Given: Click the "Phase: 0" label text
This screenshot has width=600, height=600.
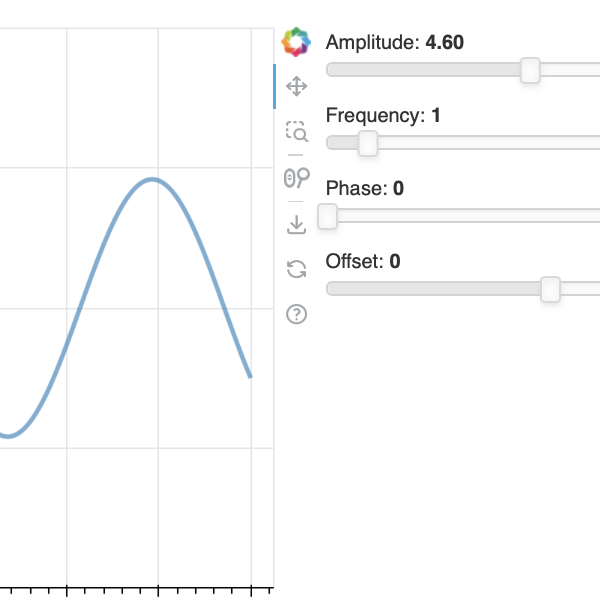Looking at the screenshot, I should 364,189.
